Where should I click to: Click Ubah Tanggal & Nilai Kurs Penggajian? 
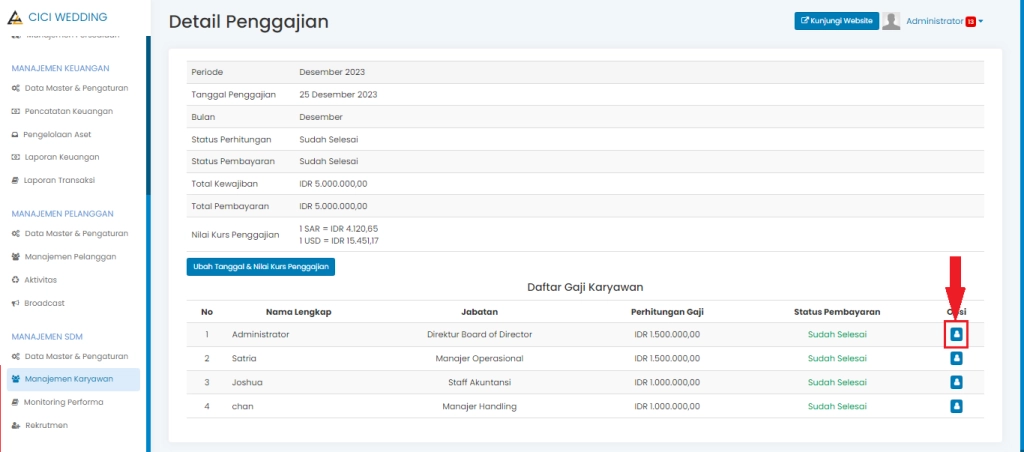click(260, 267)
